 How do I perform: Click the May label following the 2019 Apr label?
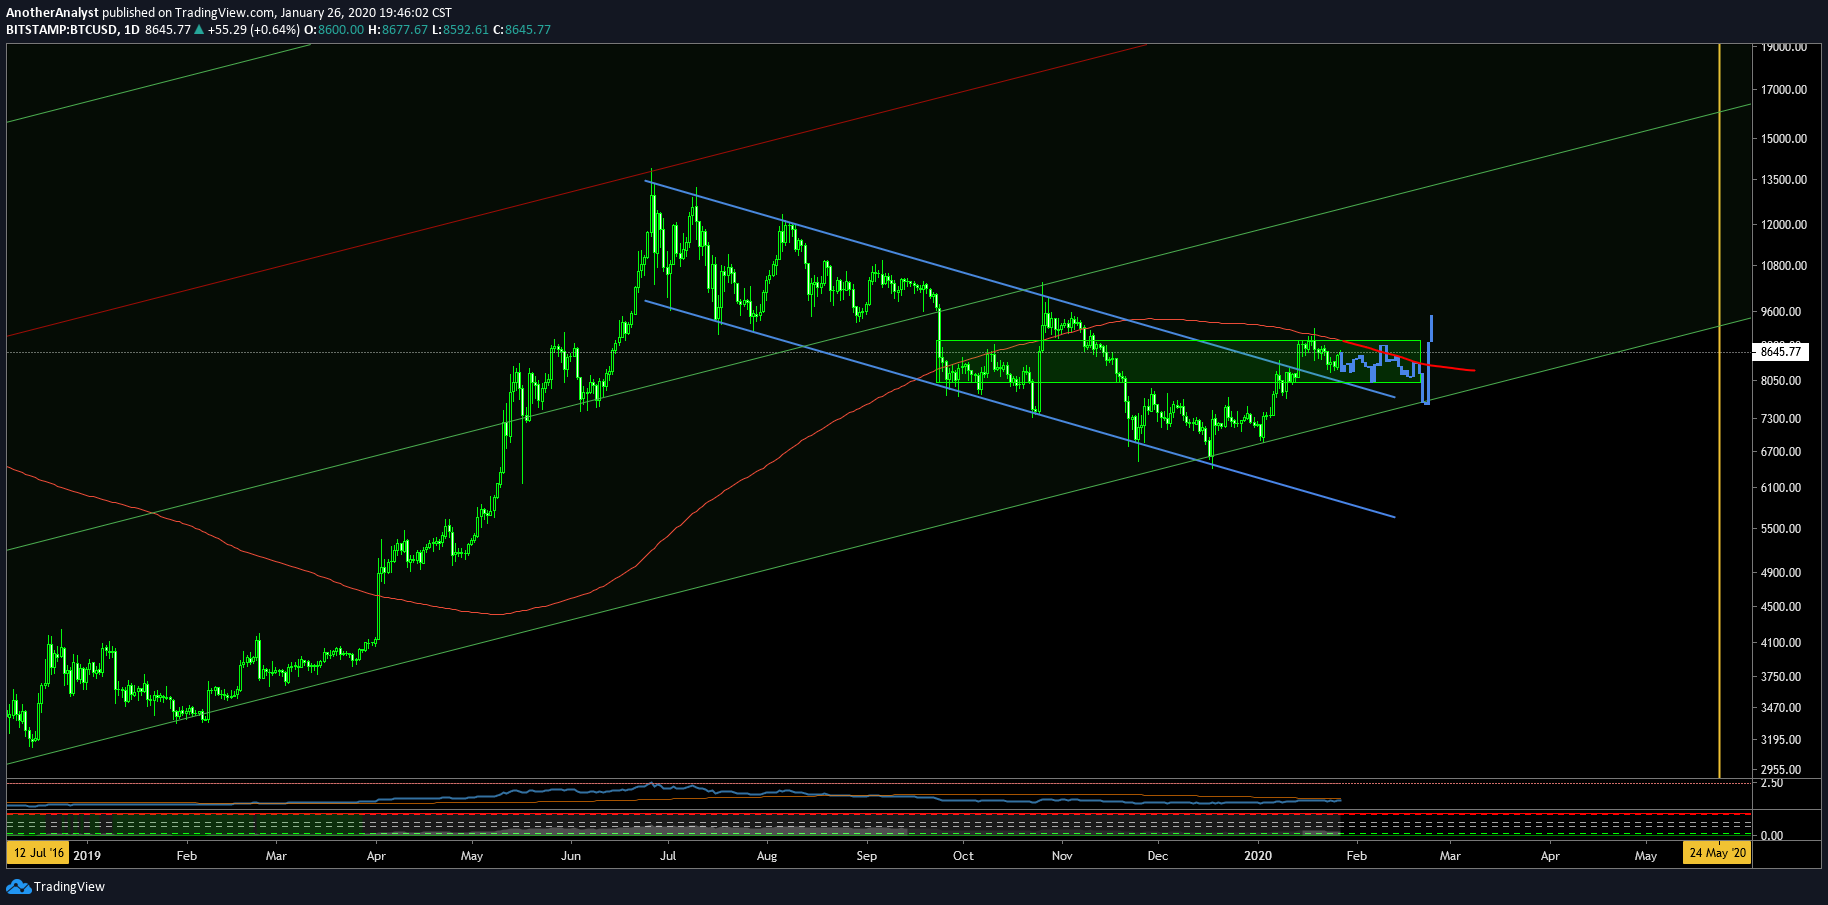point(472,856)
